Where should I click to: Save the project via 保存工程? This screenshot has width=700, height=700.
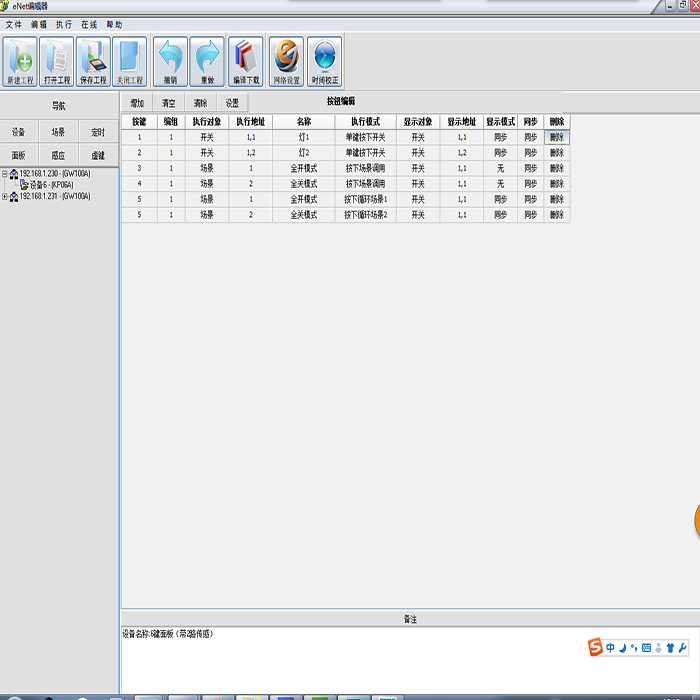point(93,62)
